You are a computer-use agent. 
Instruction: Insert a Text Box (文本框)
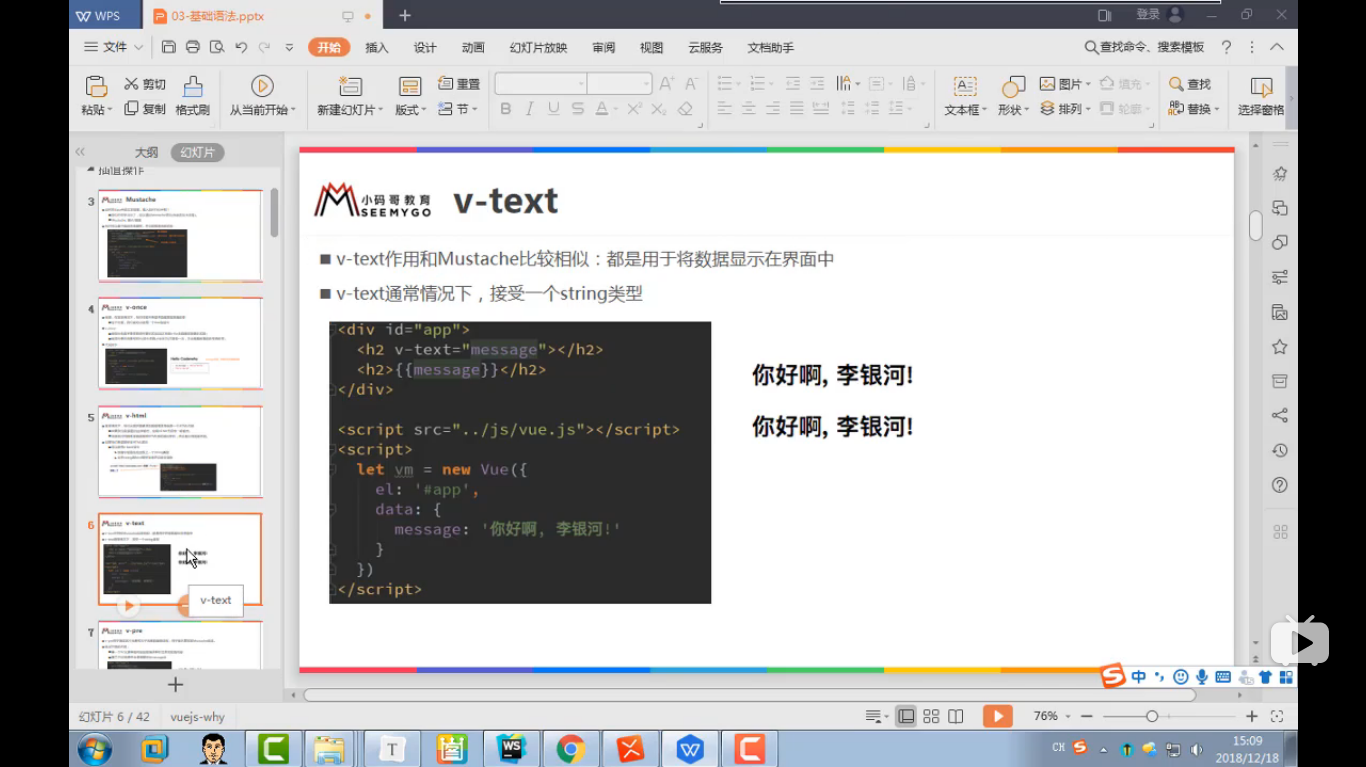(965, 96)
